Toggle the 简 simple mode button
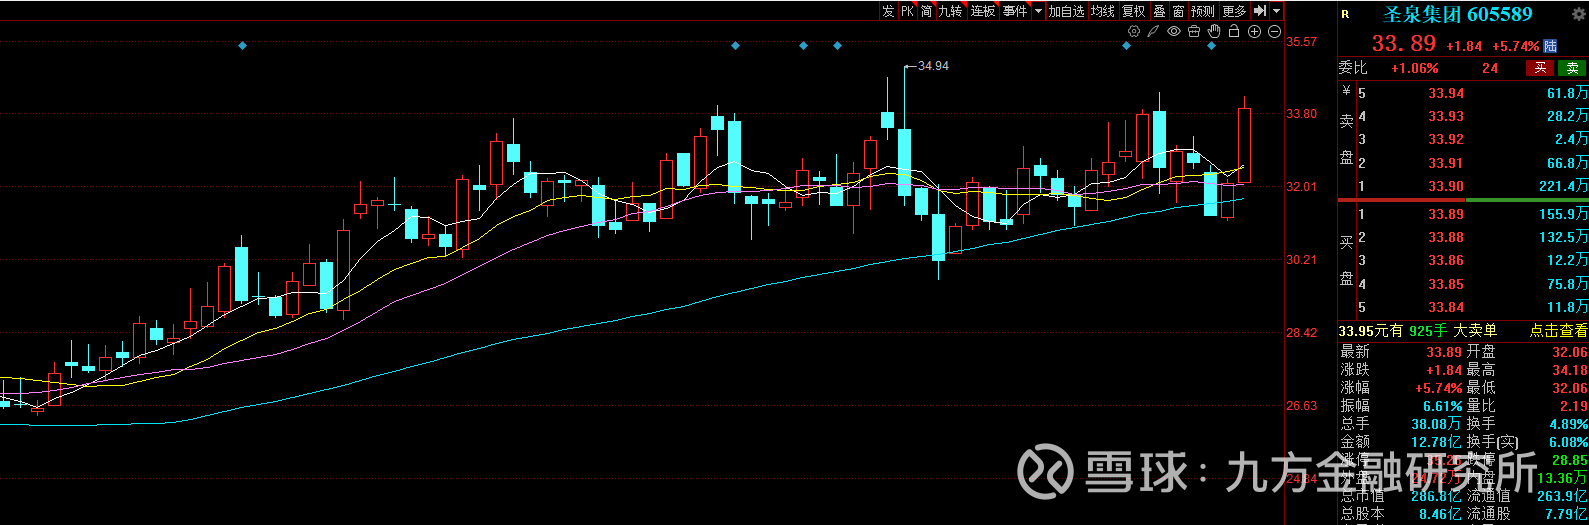Viewport: 1589px width, 525px height. 927,11
